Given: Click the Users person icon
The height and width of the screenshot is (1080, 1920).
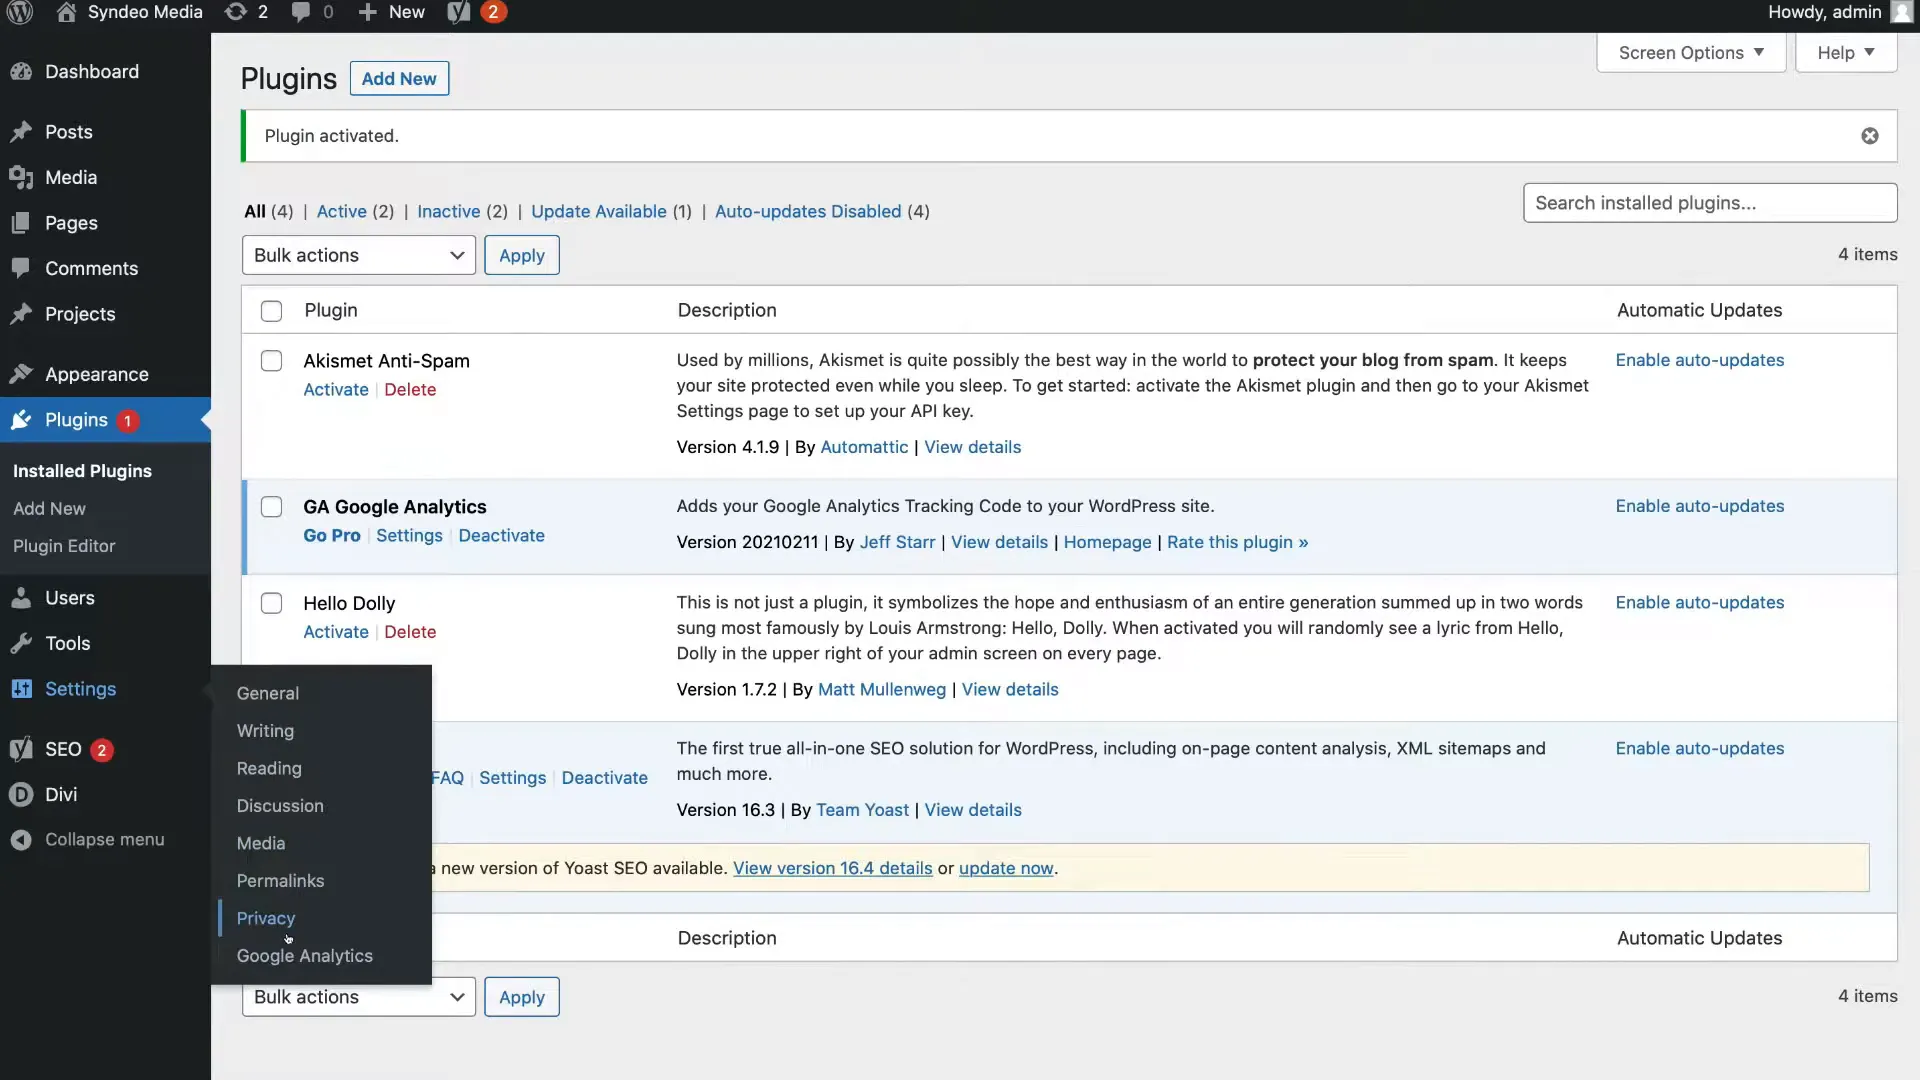Looking at the screenshot, I should click(21, 598).
